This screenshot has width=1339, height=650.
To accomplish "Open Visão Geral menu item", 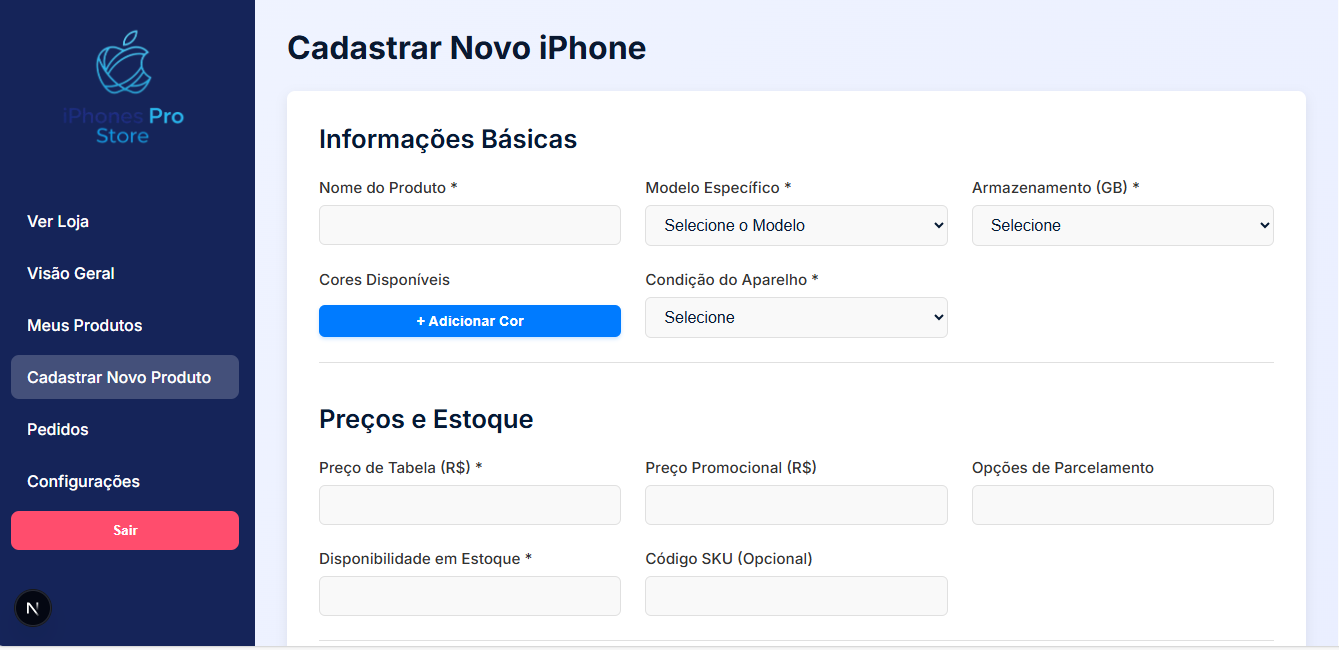I will (x=71, y=273).
